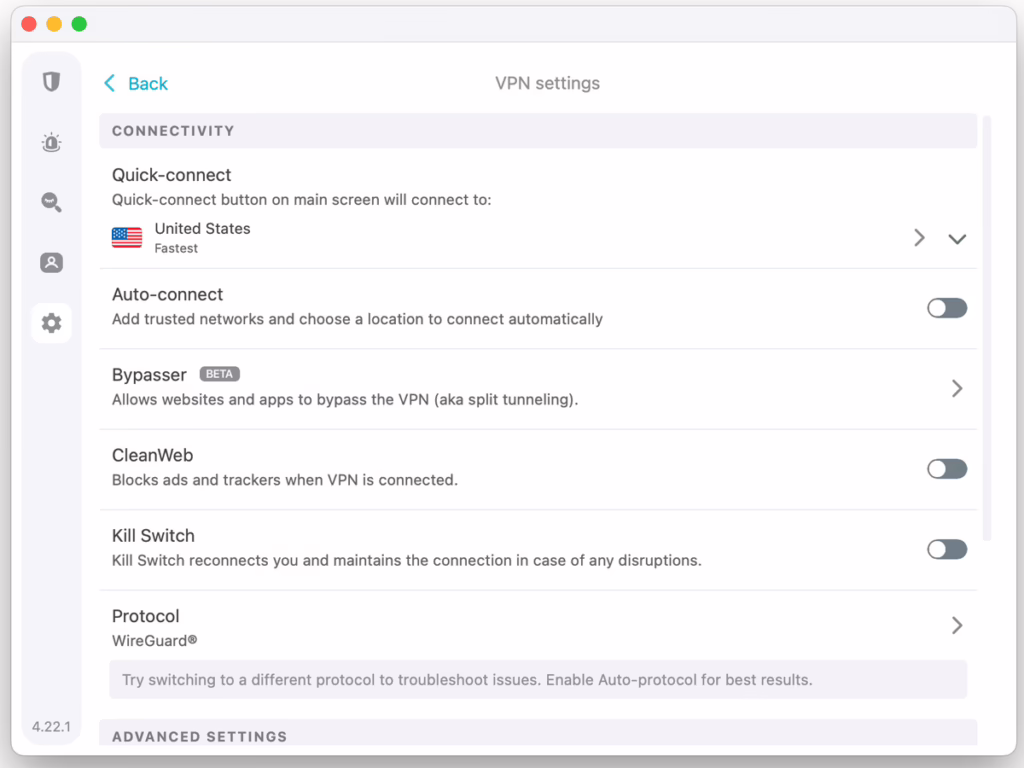Open Protocol options chevron
The width and height of the screenshot is (1024, 768).
[957, 626]
